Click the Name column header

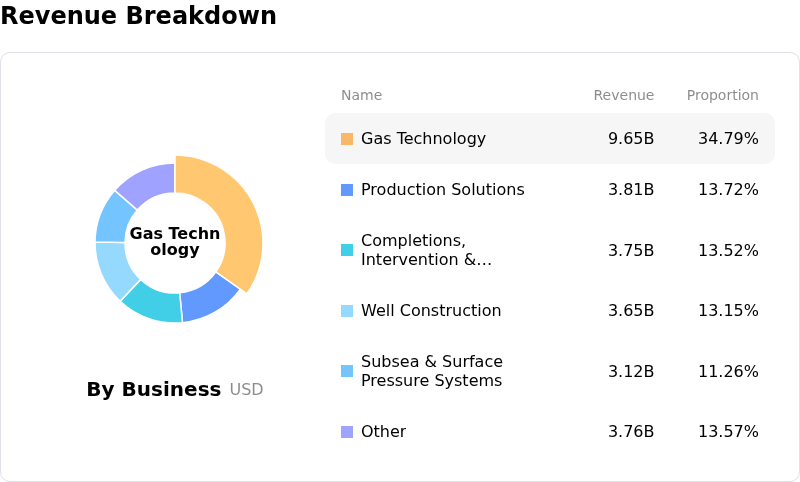(x=361, y=96)
